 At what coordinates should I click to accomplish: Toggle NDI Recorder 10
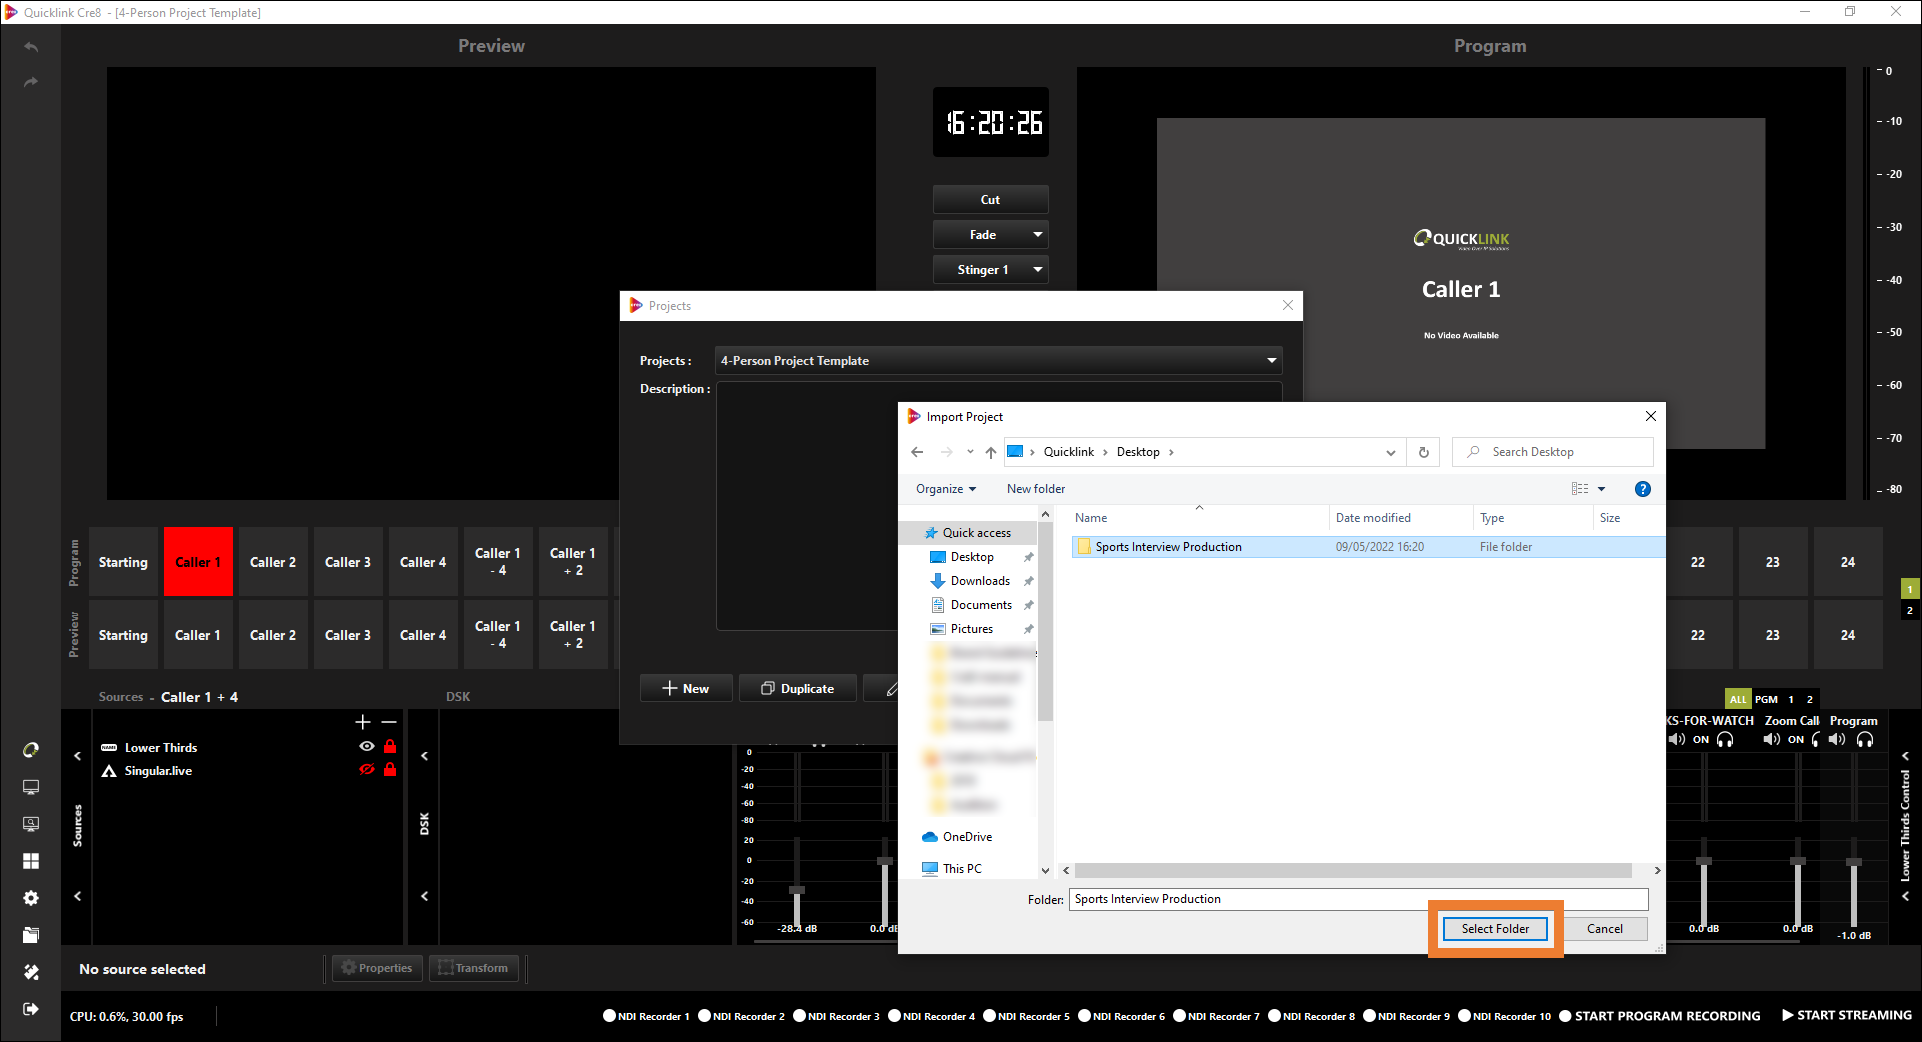tap(1504, 1016)
